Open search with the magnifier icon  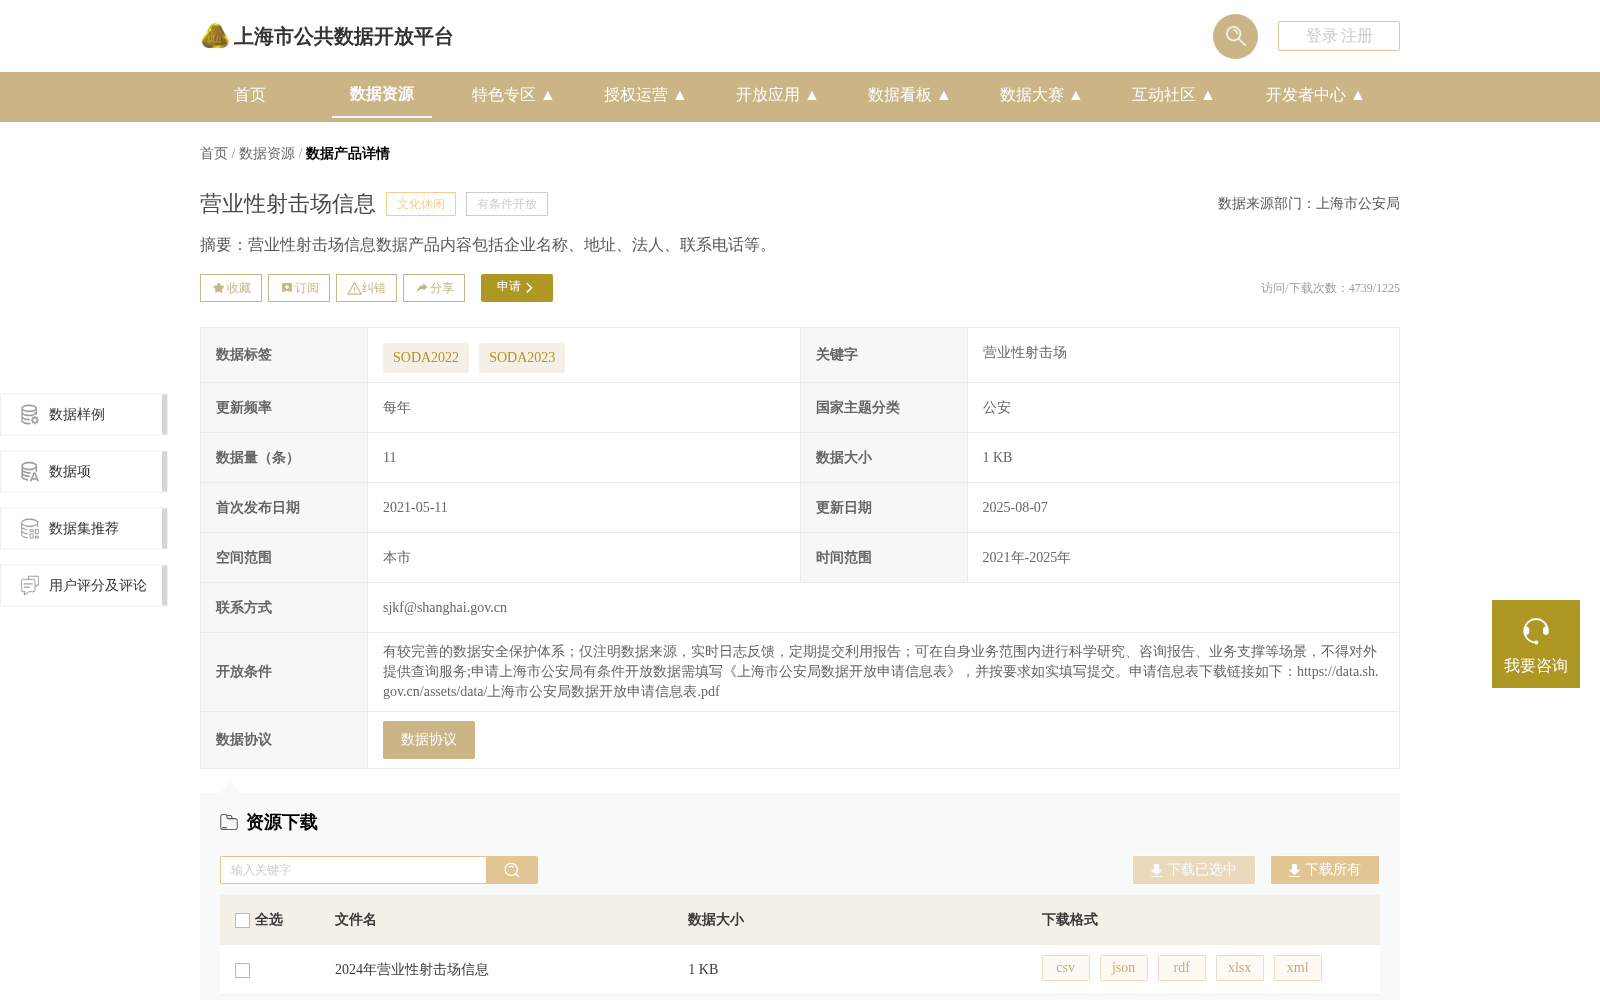[1235, 36]
